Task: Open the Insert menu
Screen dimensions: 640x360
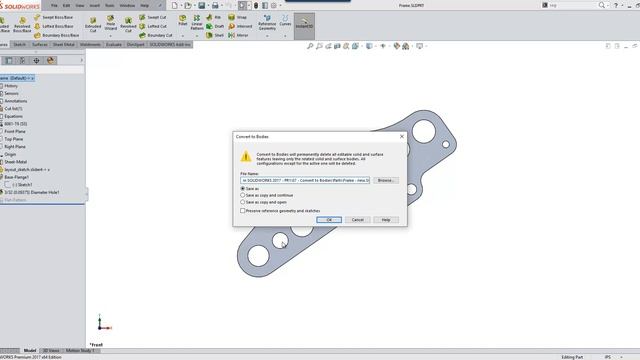Action: click(95, 6)
